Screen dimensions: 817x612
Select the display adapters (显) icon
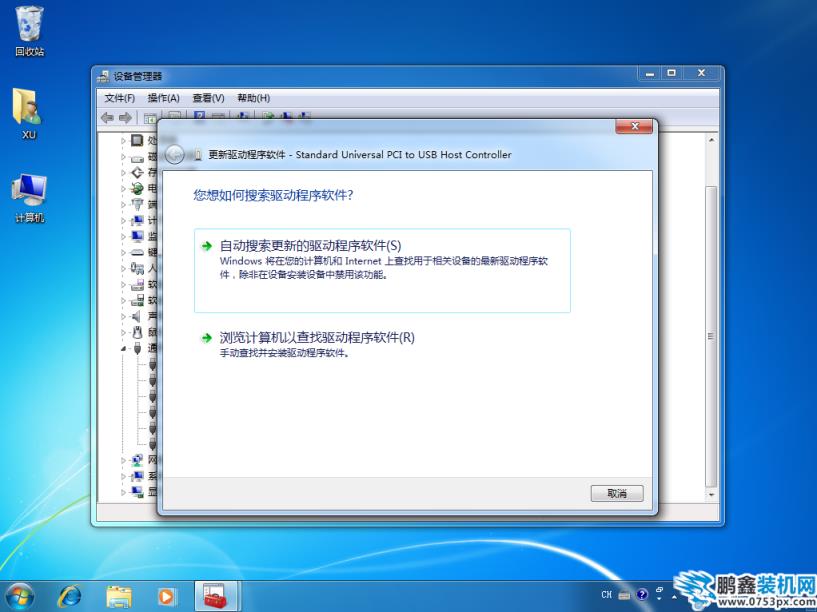[137, 492]
